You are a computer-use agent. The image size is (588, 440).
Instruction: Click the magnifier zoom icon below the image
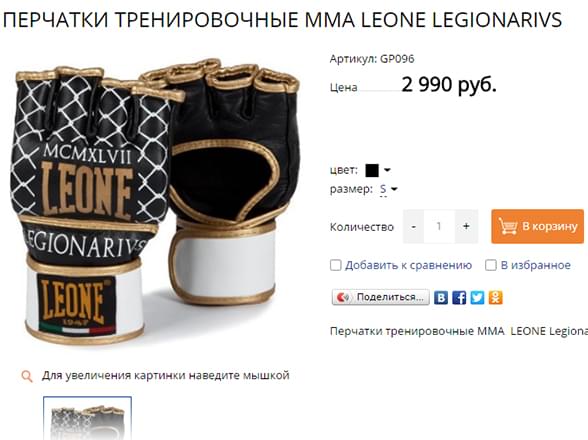coord(27,376)
